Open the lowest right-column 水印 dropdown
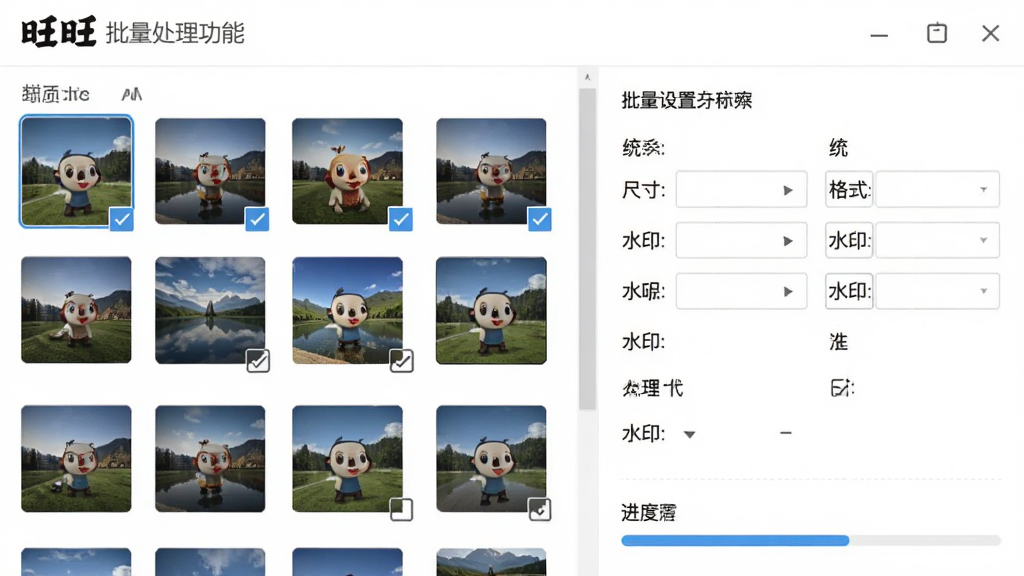Image resolution: width=1024 pixels, height=576 pixels. (937, 291)
